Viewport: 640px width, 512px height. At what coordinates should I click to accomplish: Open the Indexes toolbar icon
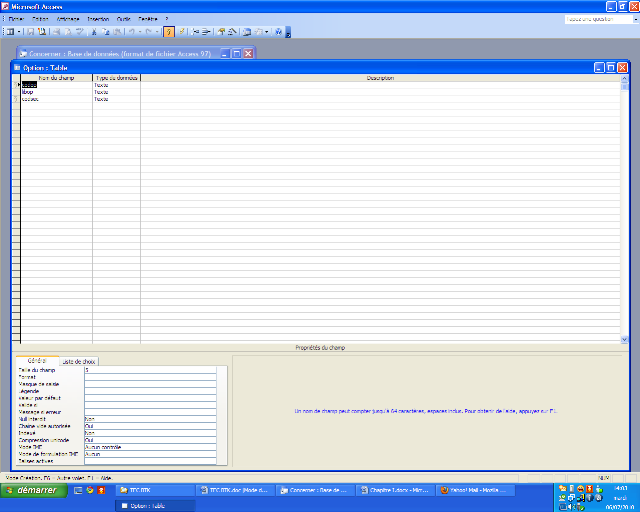click(181, 32)
